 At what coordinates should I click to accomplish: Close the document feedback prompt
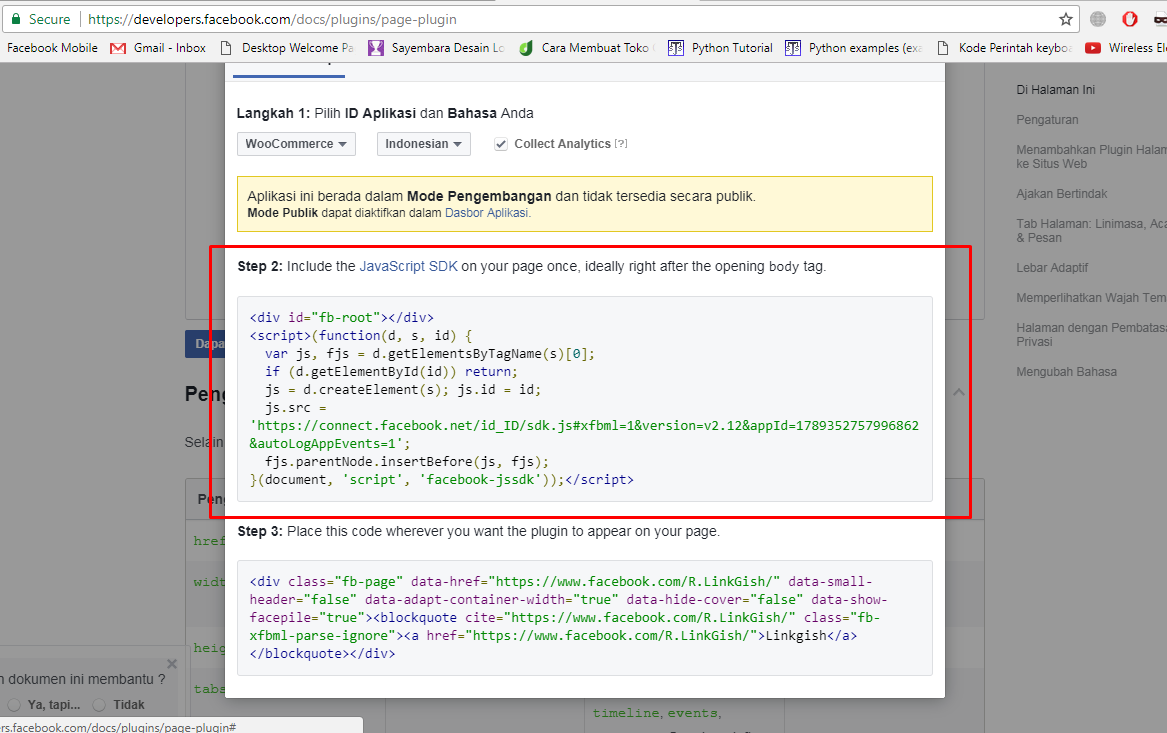(172, 664)
